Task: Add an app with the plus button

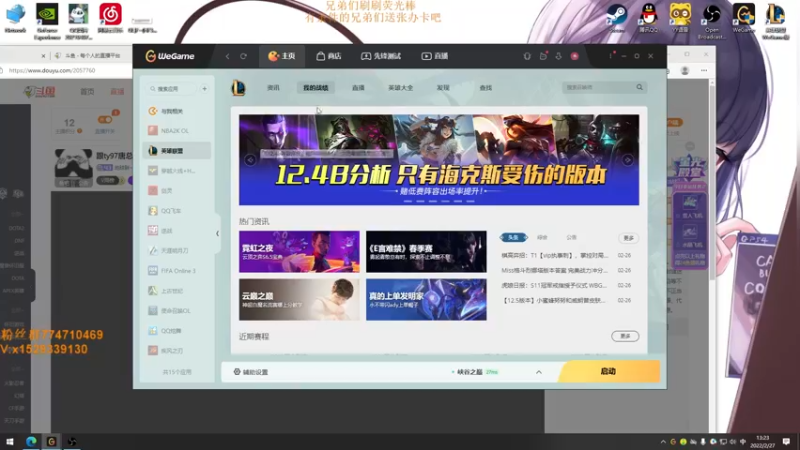Action: click(x=204, y=89)
